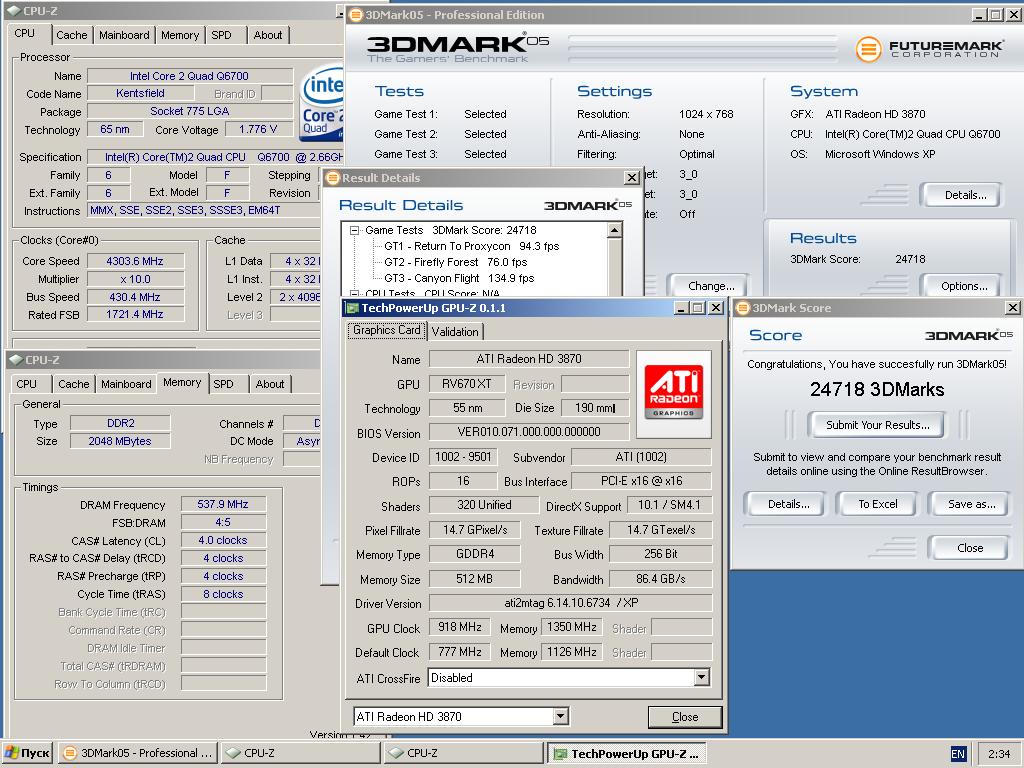Click Details button in 3DMark Score window
1024x768 pixels.
pos(788,504)
